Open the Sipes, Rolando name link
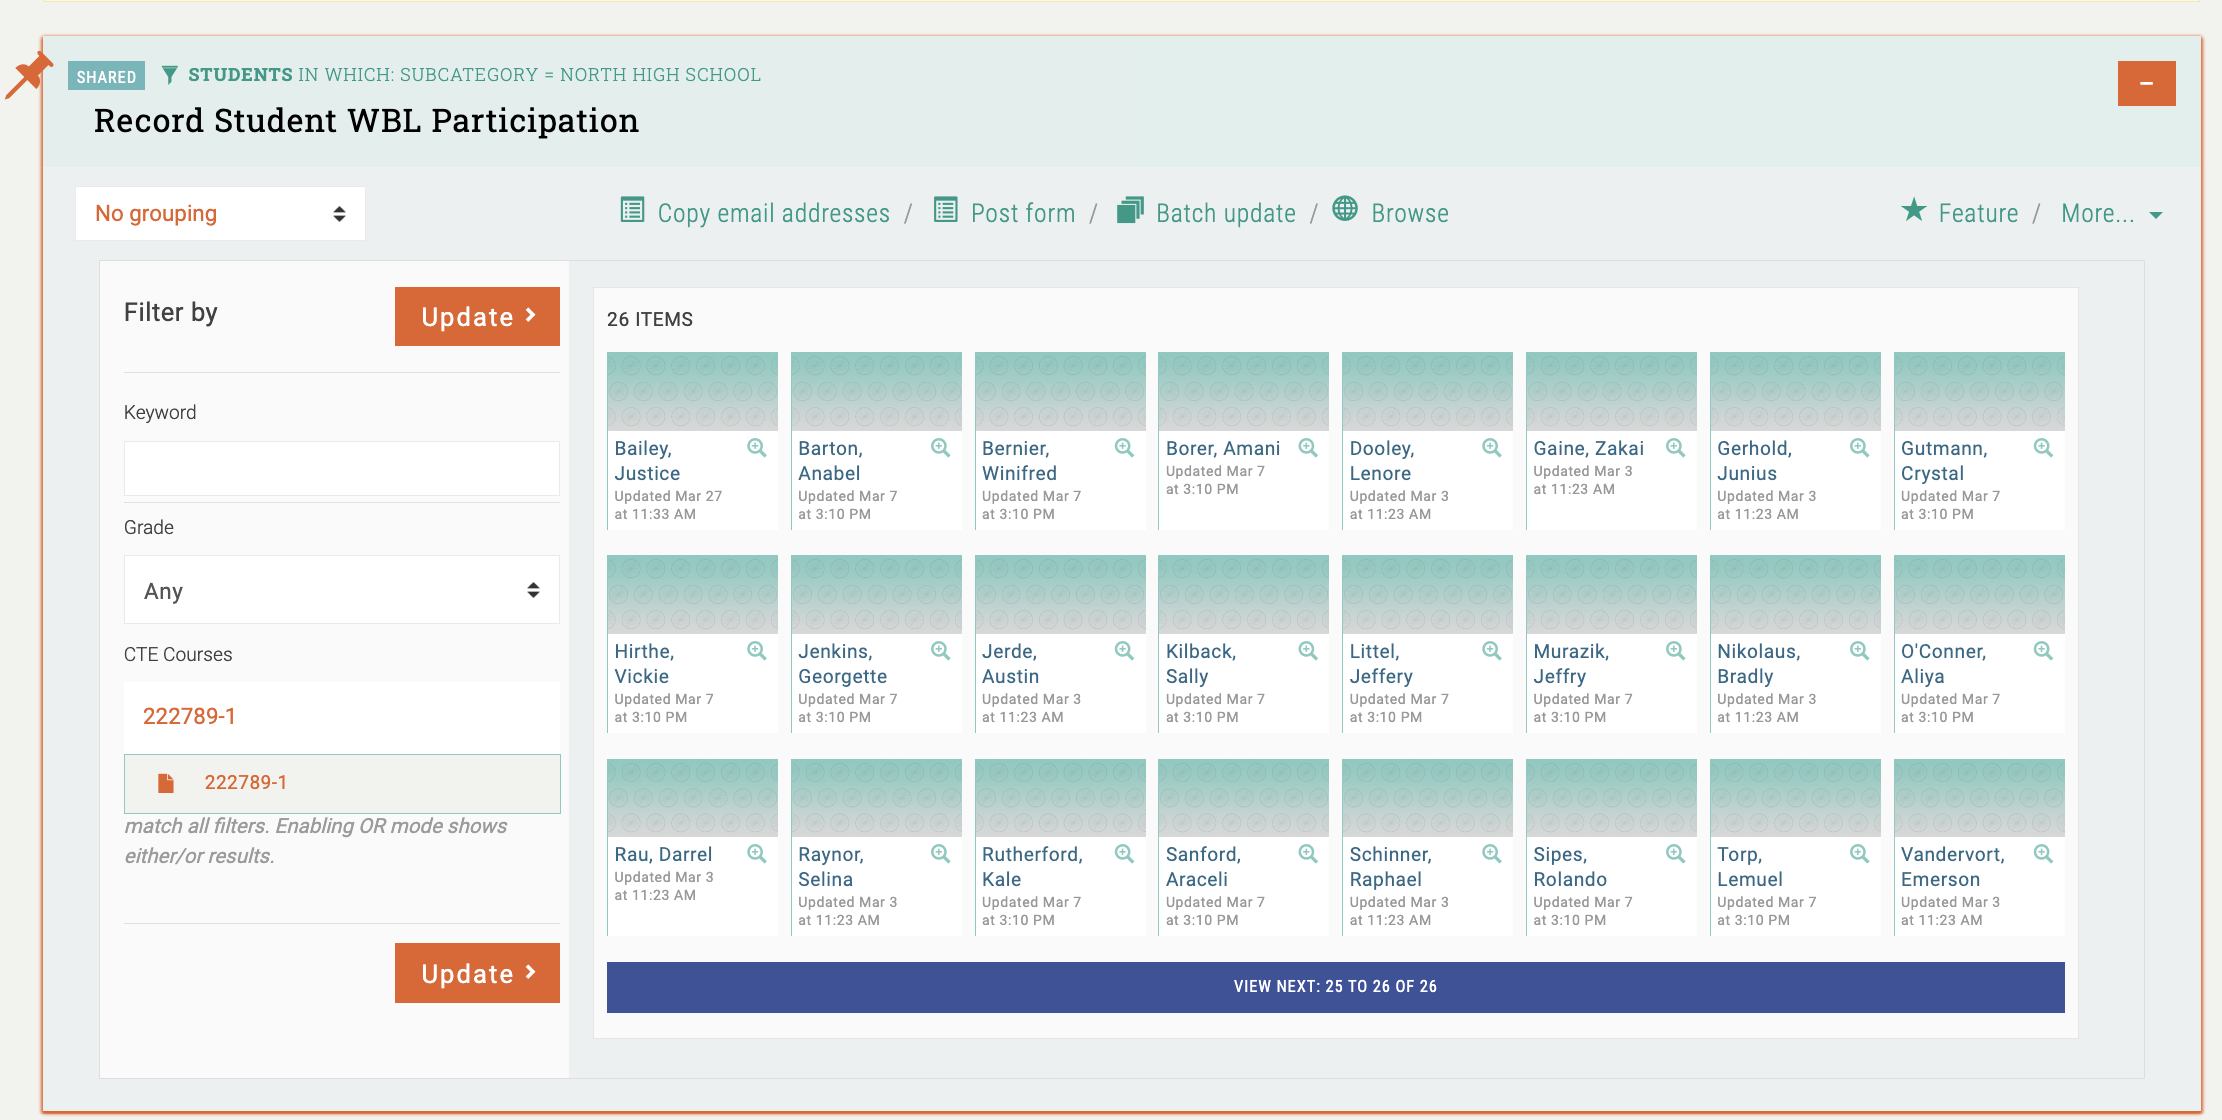The image size is (2222, 1120). (x=1570, y=867)
